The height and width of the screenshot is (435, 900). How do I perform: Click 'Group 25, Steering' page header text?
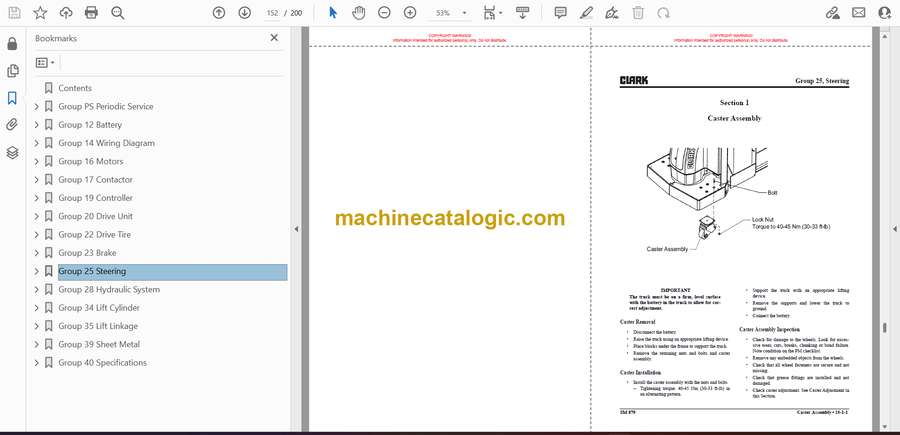click(821, 81)
